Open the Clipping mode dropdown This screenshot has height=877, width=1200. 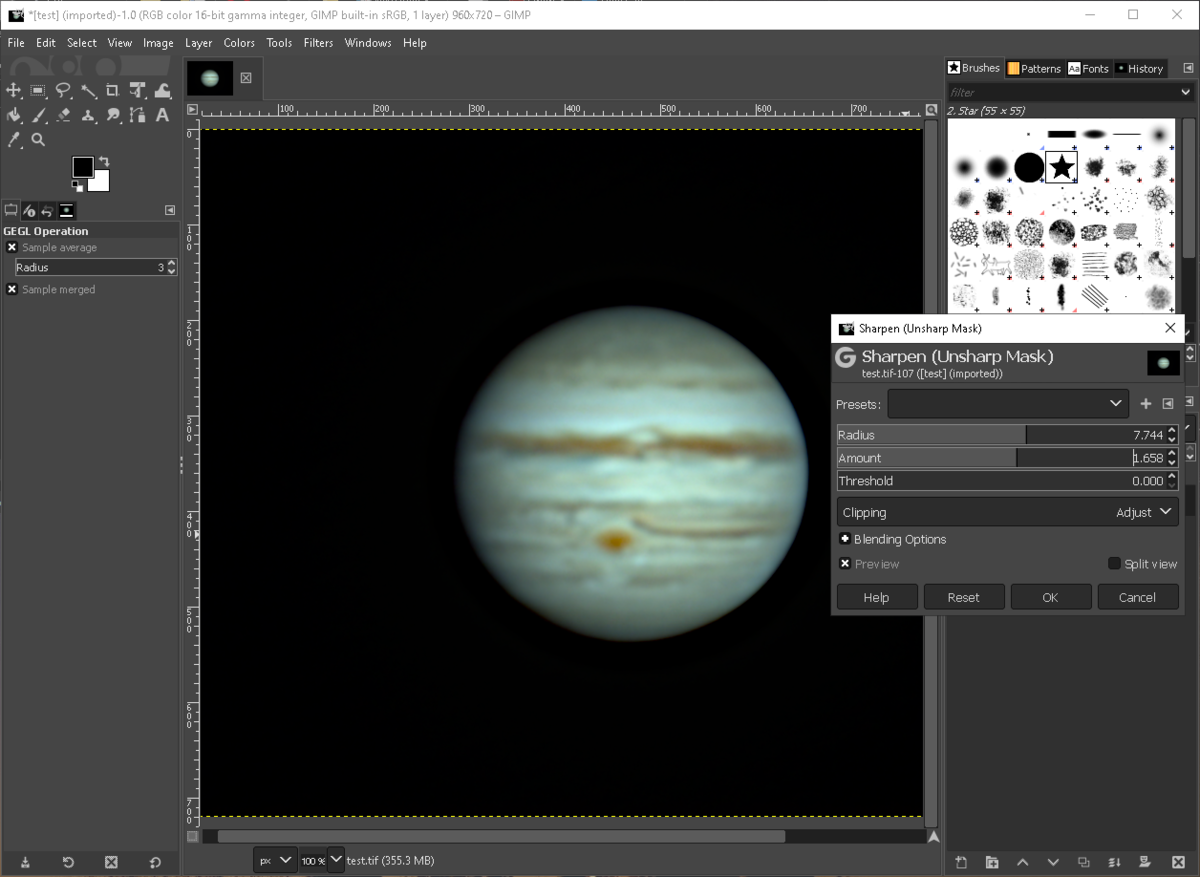click(x=1007, y=512)
